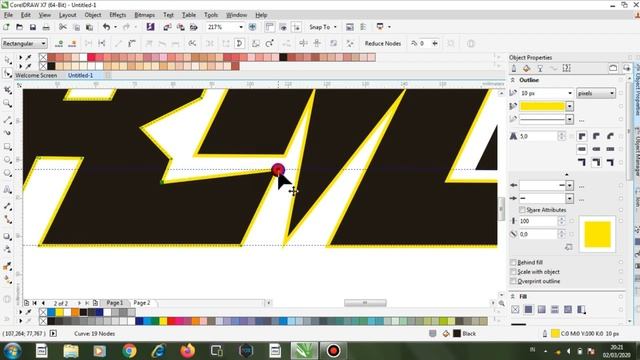Viewport: 640px width, 360px height.
Task: Select the Page 2 tab
Action: coord(142,303)
